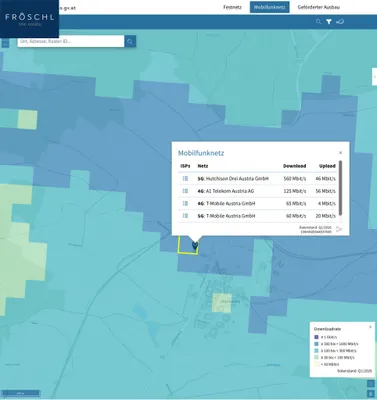The image size is (377, 400).
Task: Click the search button beside the address field
Action: click(x=130, y=41)
